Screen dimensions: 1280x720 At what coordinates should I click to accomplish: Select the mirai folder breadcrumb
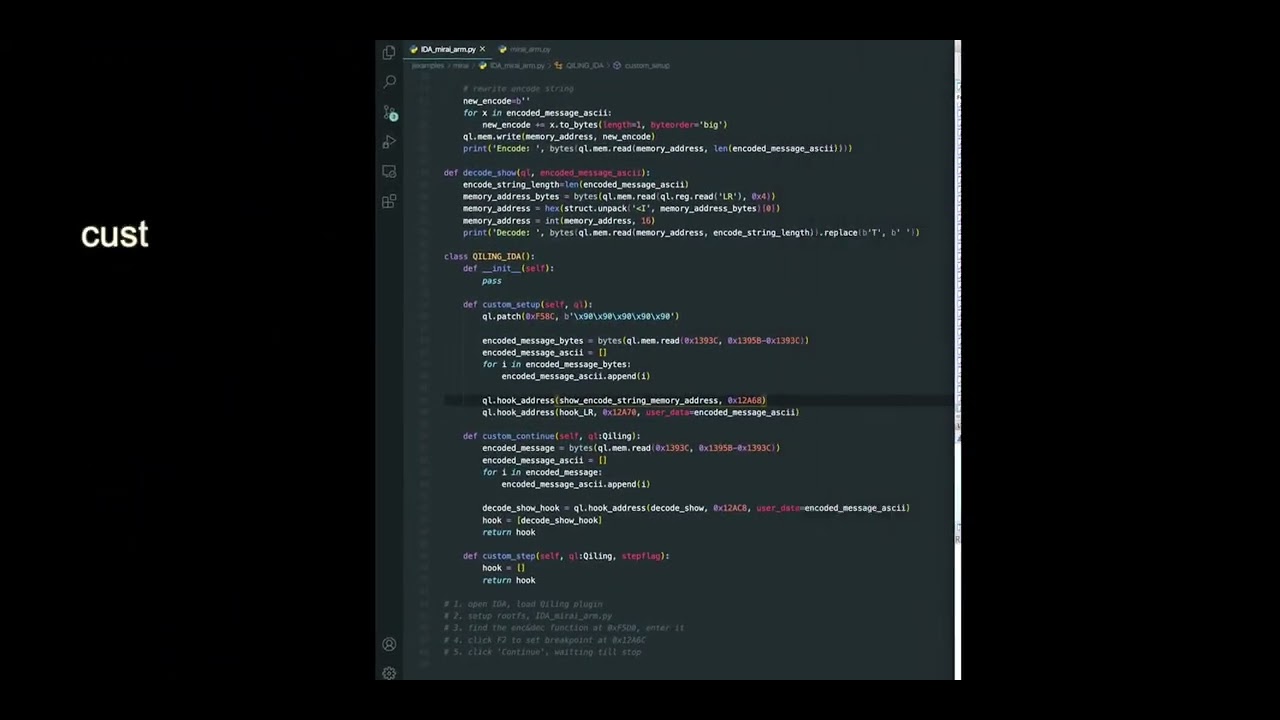pos(460,65)
